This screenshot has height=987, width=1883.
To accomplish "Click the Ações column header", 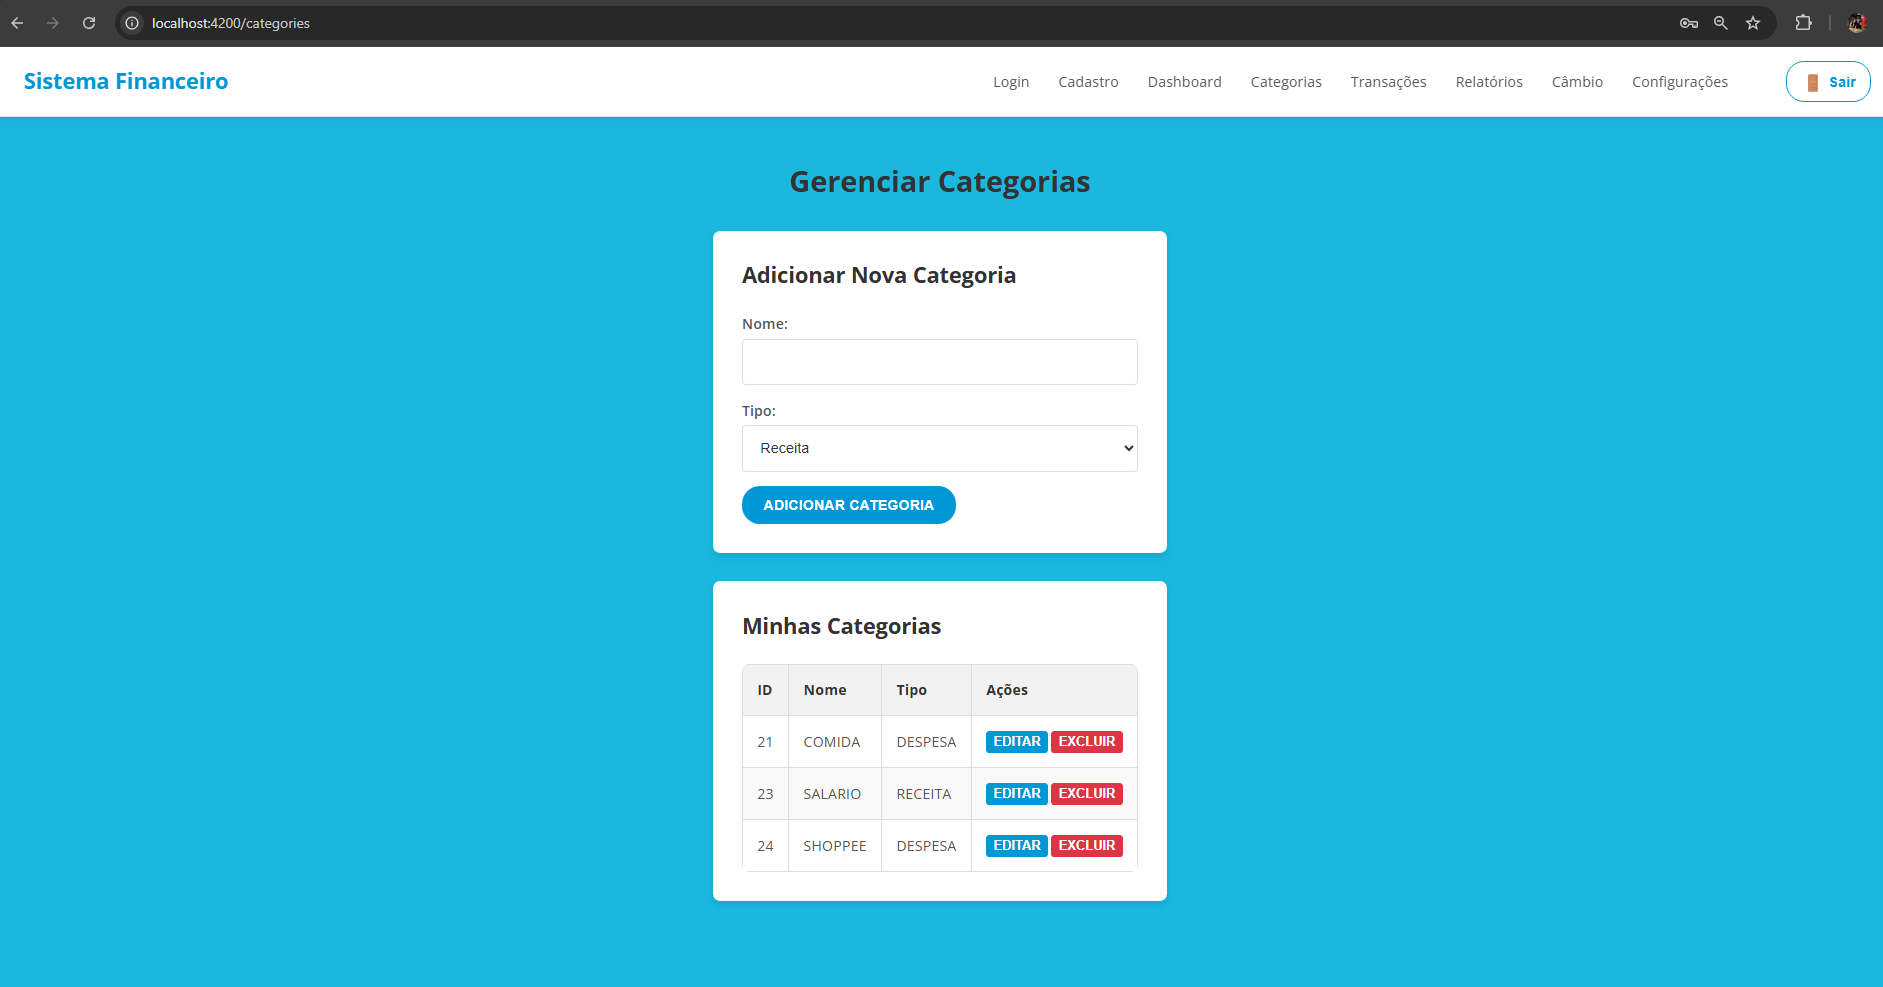I will point(1054,690).
